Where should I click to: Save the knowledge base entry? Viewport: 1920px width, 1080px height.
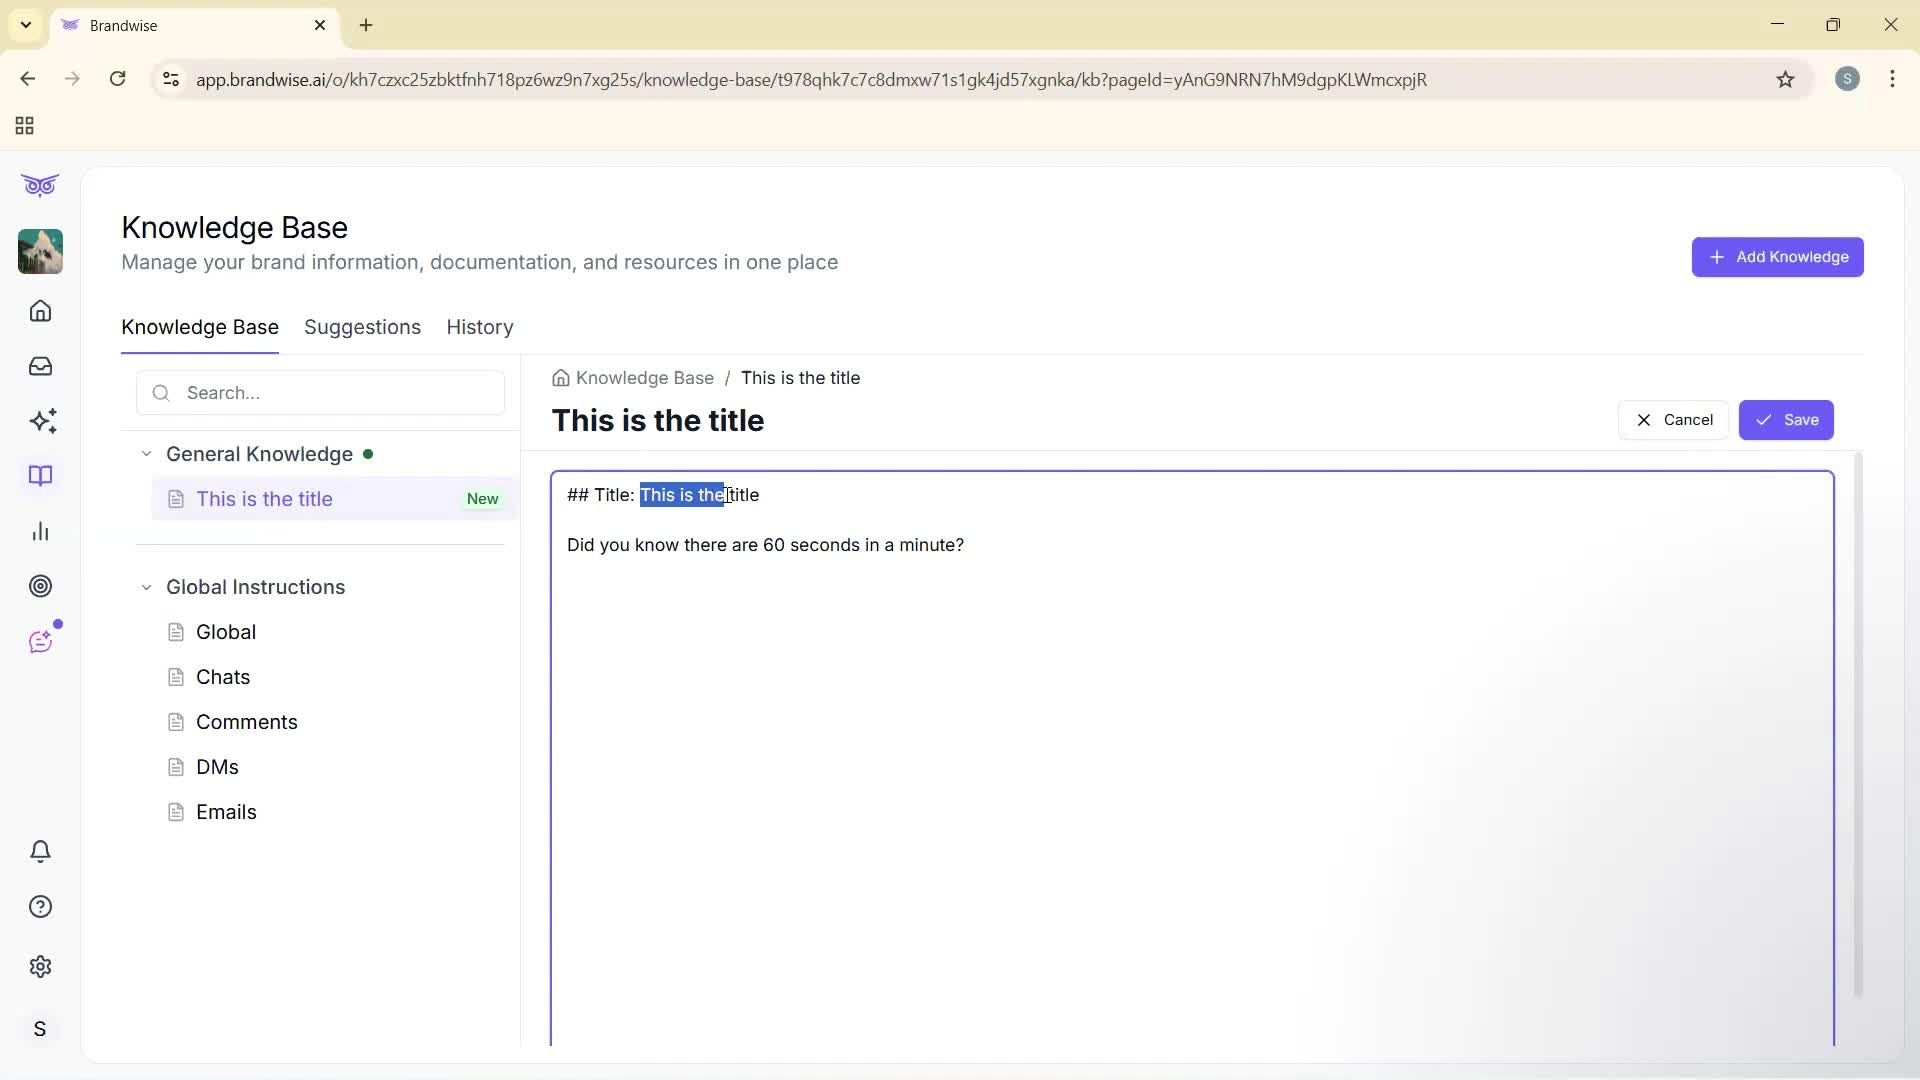pyautogui.click(x=1786, y=420)
